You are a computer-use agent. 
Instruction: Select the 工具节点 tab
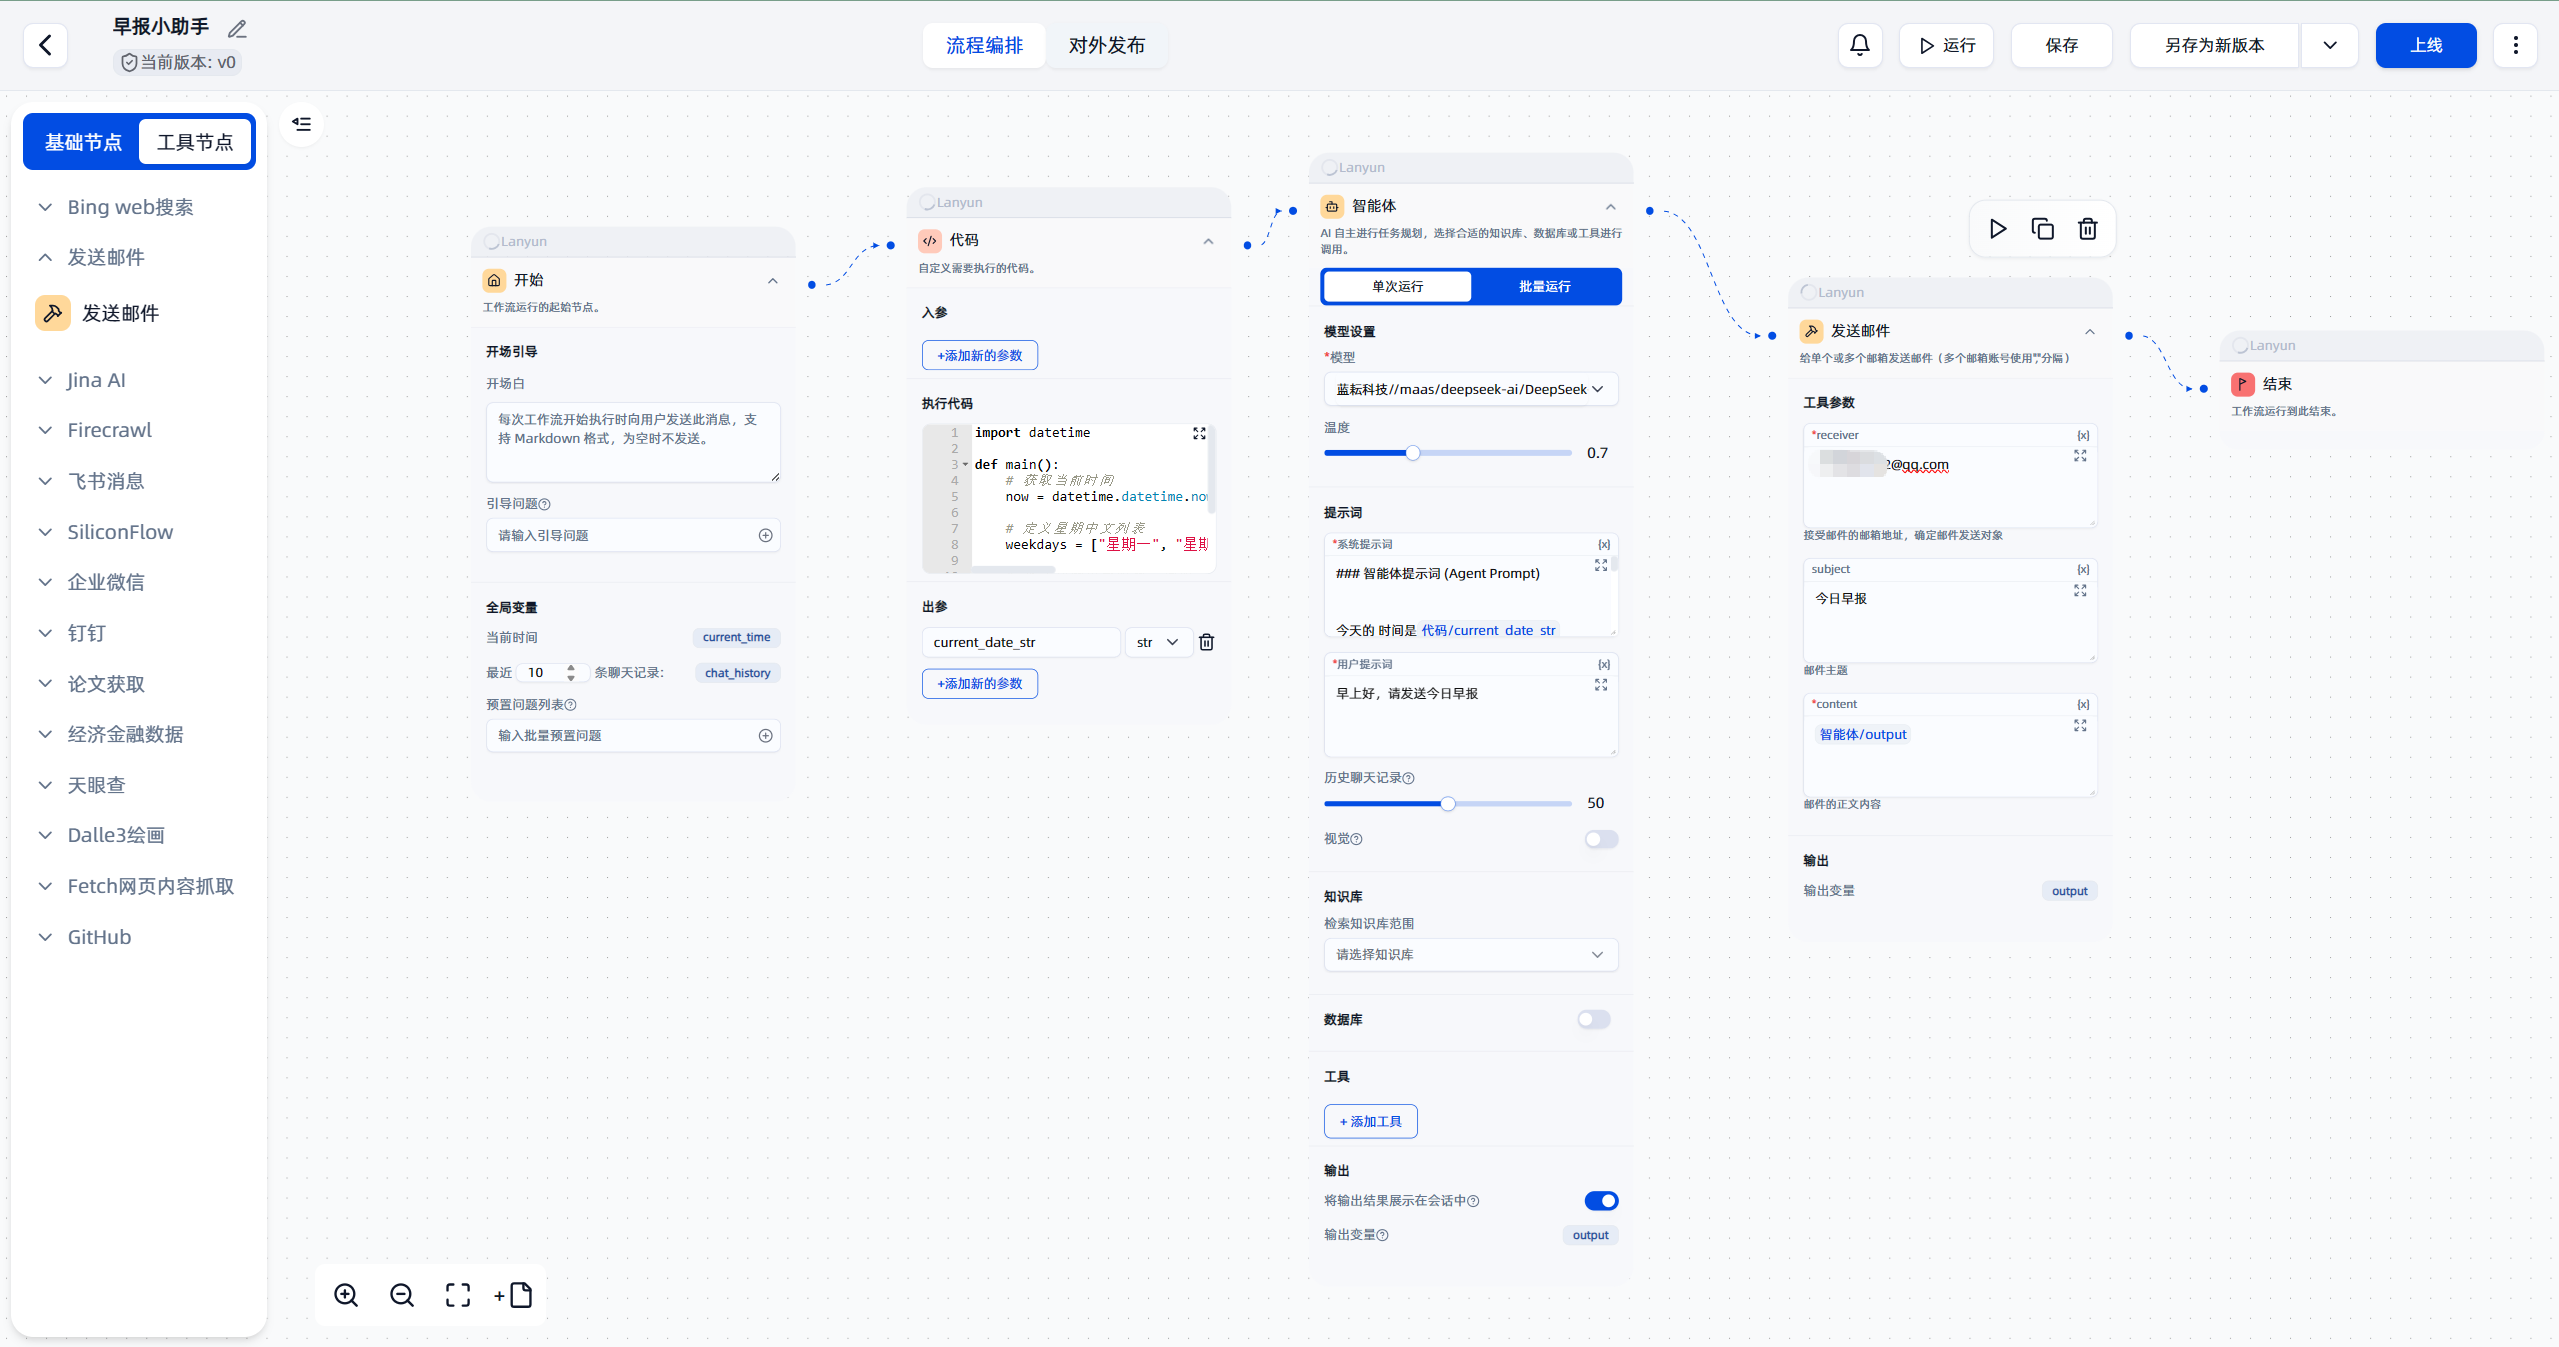[195, 142]
